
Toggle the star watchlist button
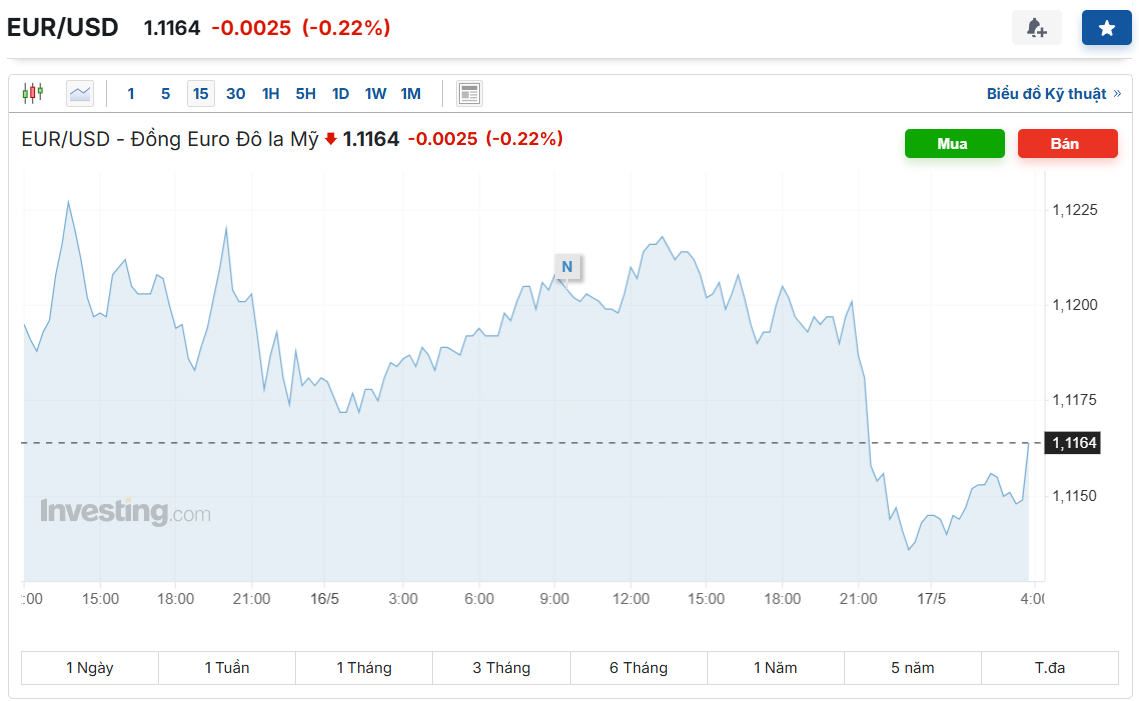tap(1106, 28)
